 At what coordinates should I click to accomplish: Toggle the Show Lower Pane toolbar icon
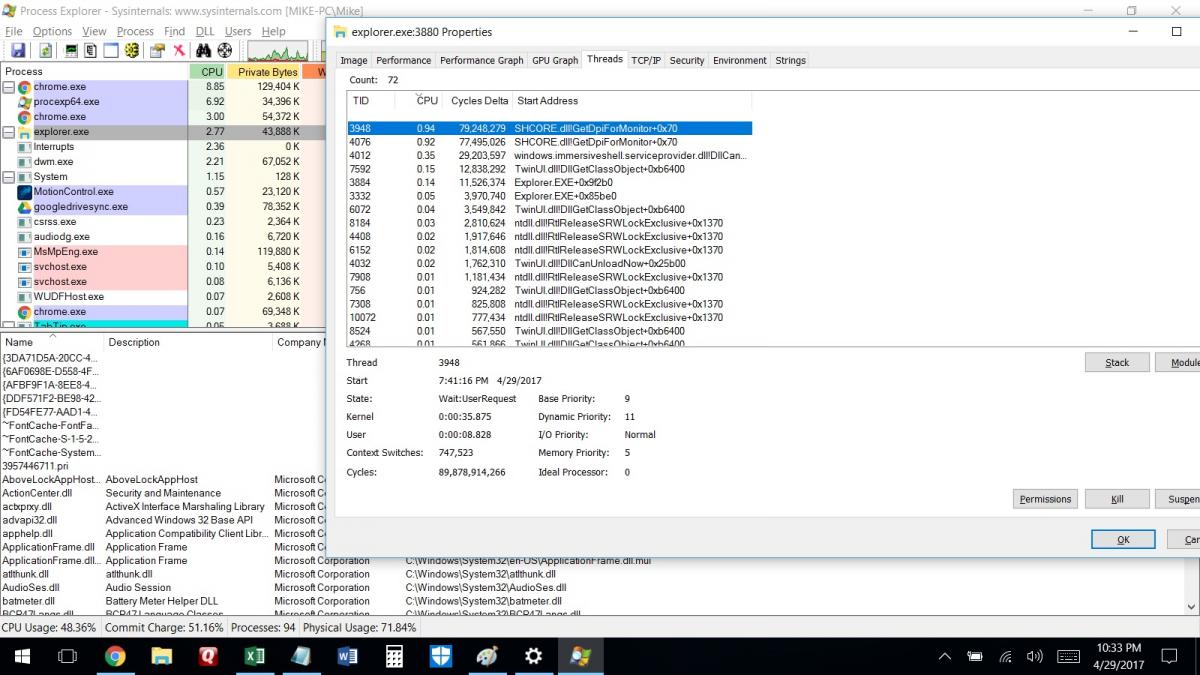[111, 50]
